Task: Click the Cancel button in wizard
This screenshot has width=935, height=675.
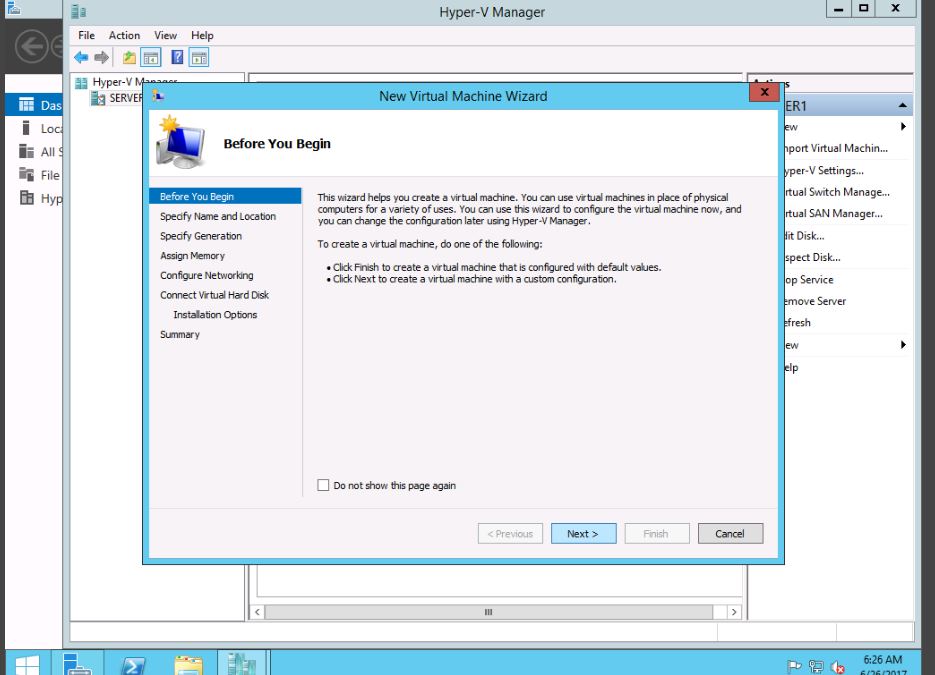Action: coord(730,534)
